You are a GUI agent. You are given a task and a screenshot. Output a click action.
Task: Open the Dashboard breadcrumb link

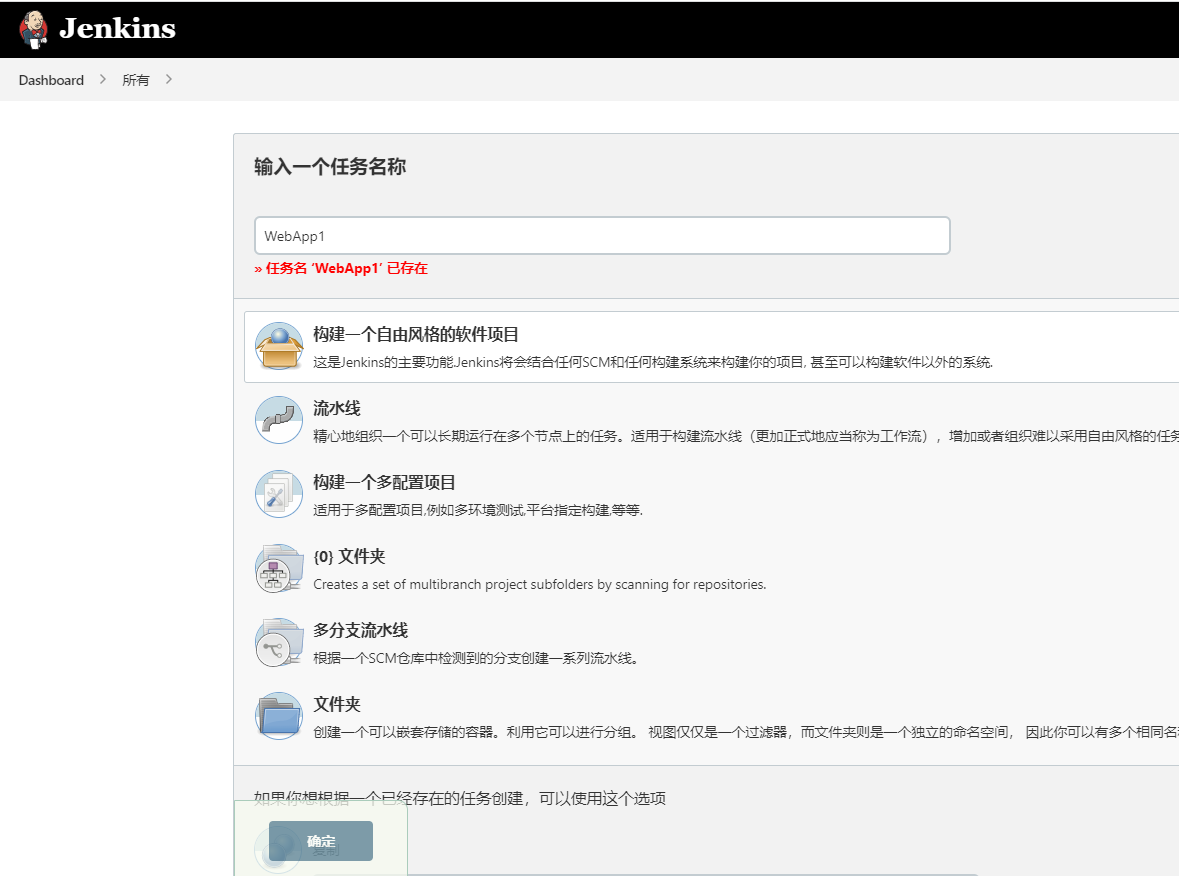(x=51, y=80)
